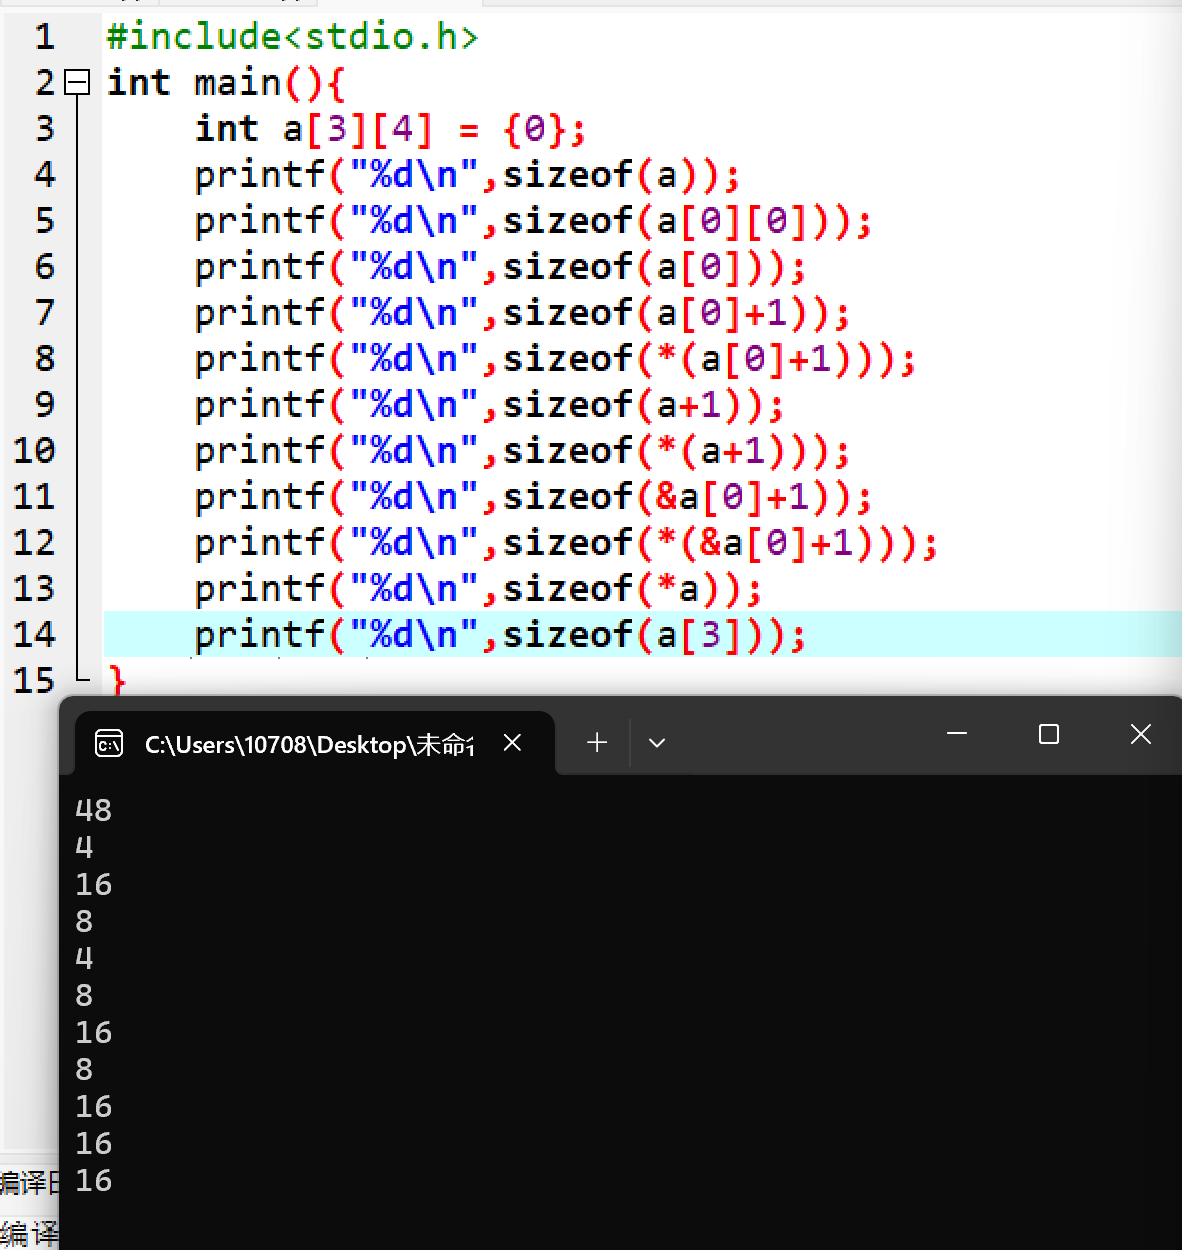This screenshot has height=1250, width=1182.
Task: Click the terminal tab's console icon
Action: pos(109,743)
